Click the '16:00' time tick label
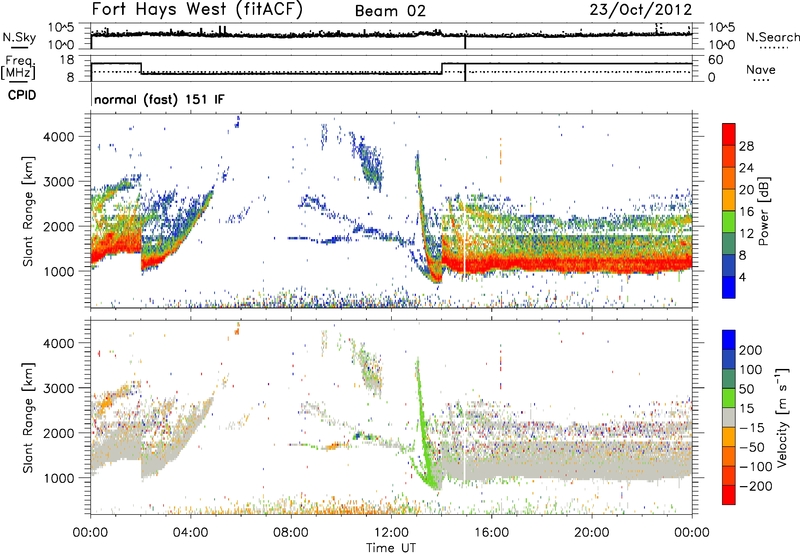 (x=491, y=533)
